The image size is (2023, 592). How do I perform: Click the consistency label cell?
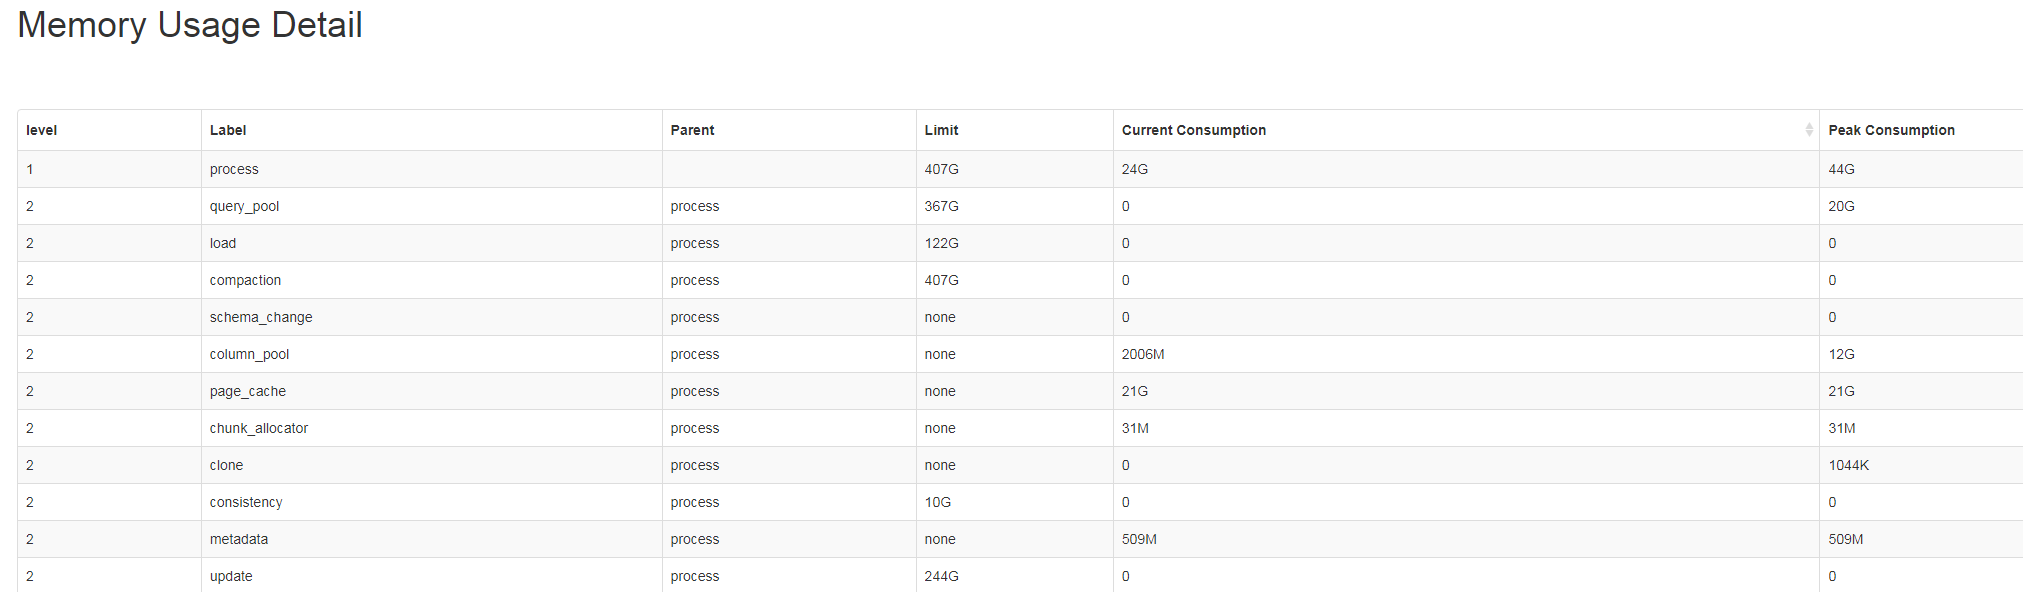[246, 502]
